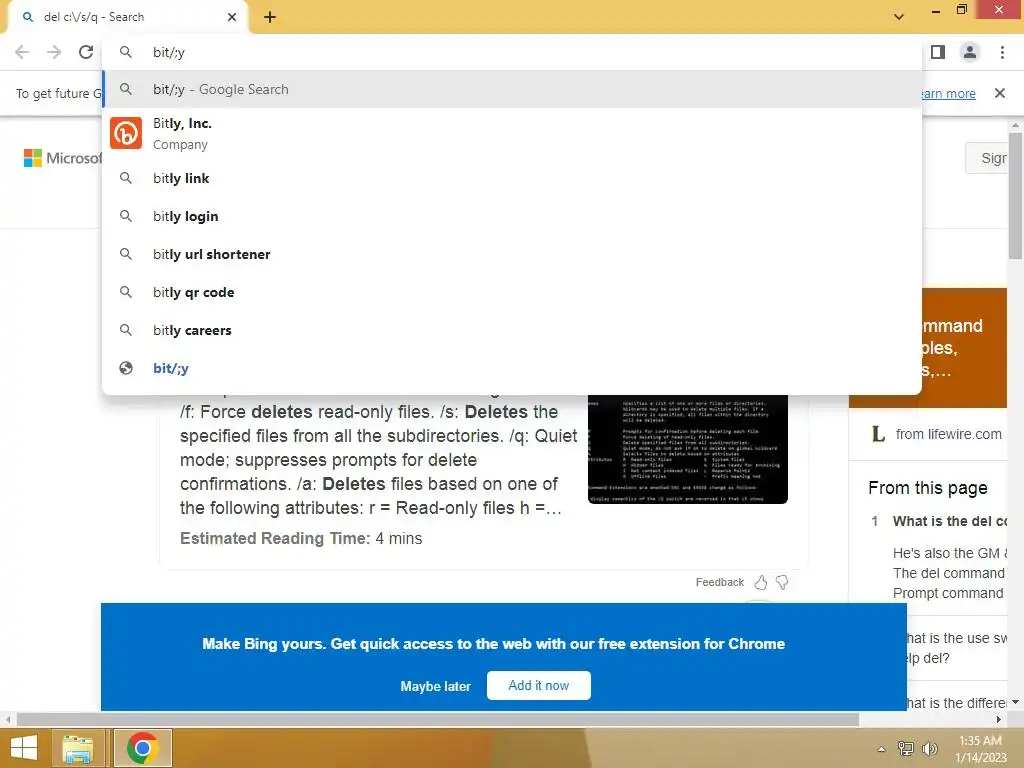Open 'What is the del co...' question

[x=950, y=521]
